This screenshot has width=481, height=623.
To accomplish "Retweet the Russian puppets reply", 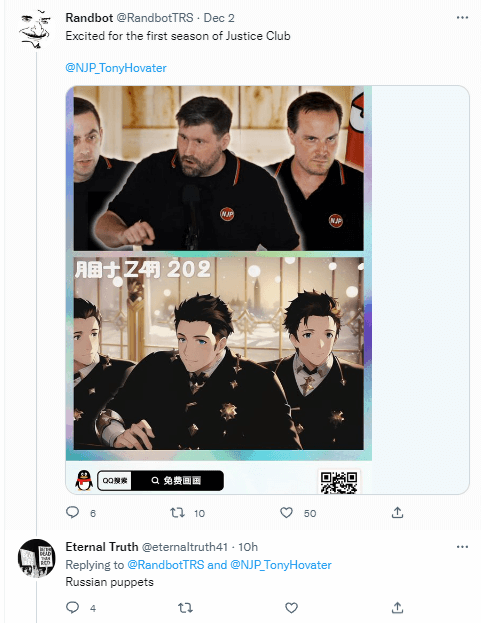I will [185, 607].
